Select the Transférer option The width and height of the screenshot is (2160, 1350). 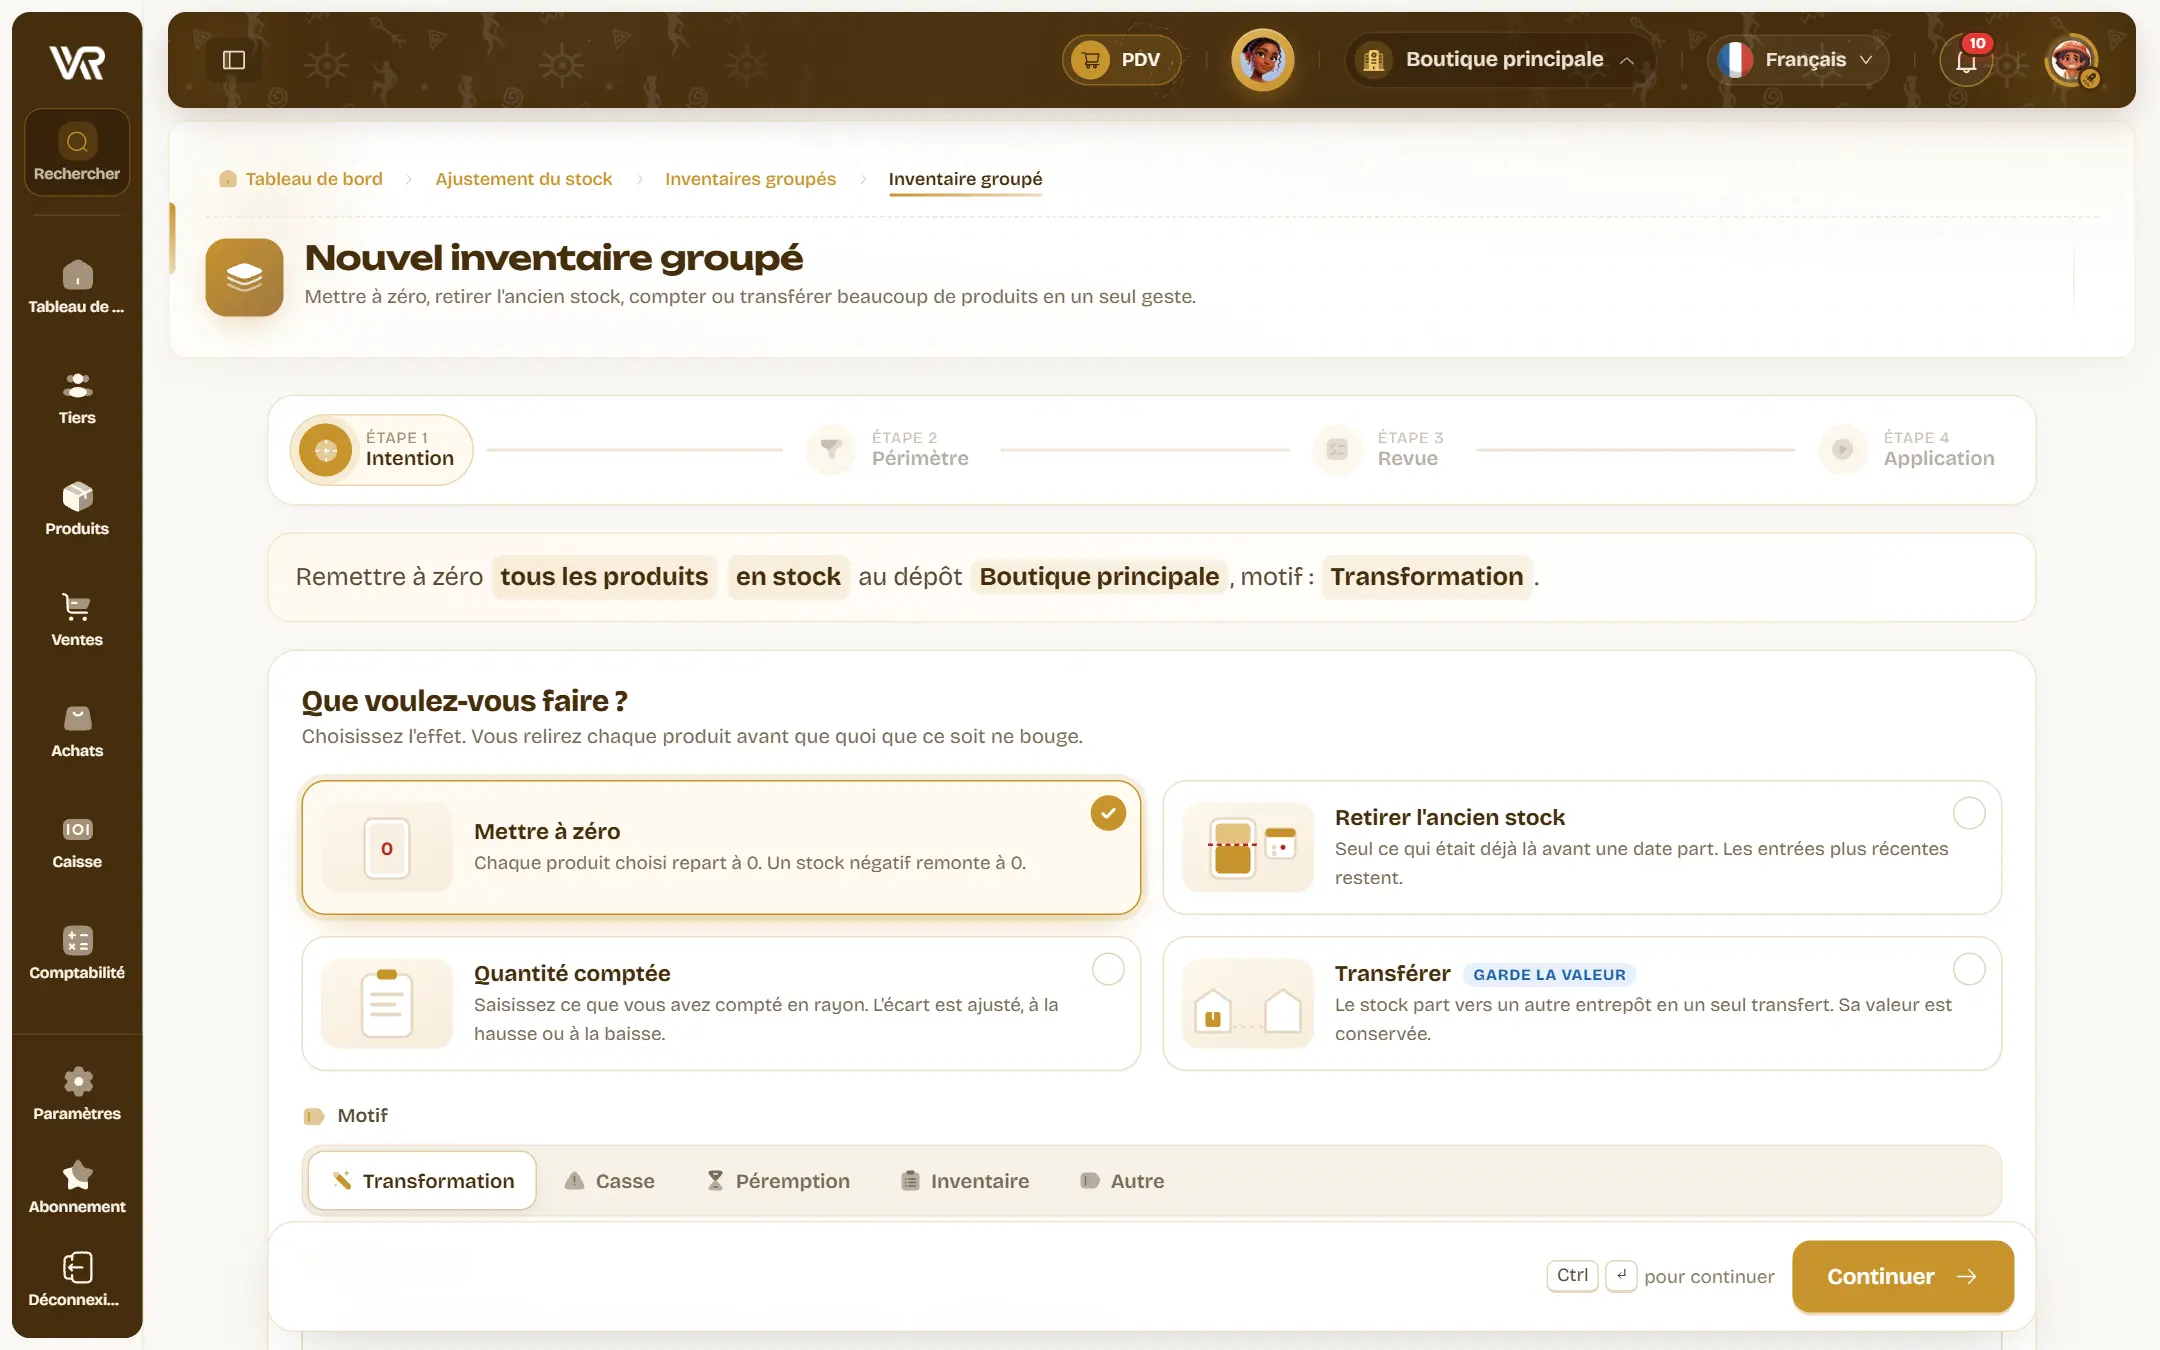coord(1582,1003)
